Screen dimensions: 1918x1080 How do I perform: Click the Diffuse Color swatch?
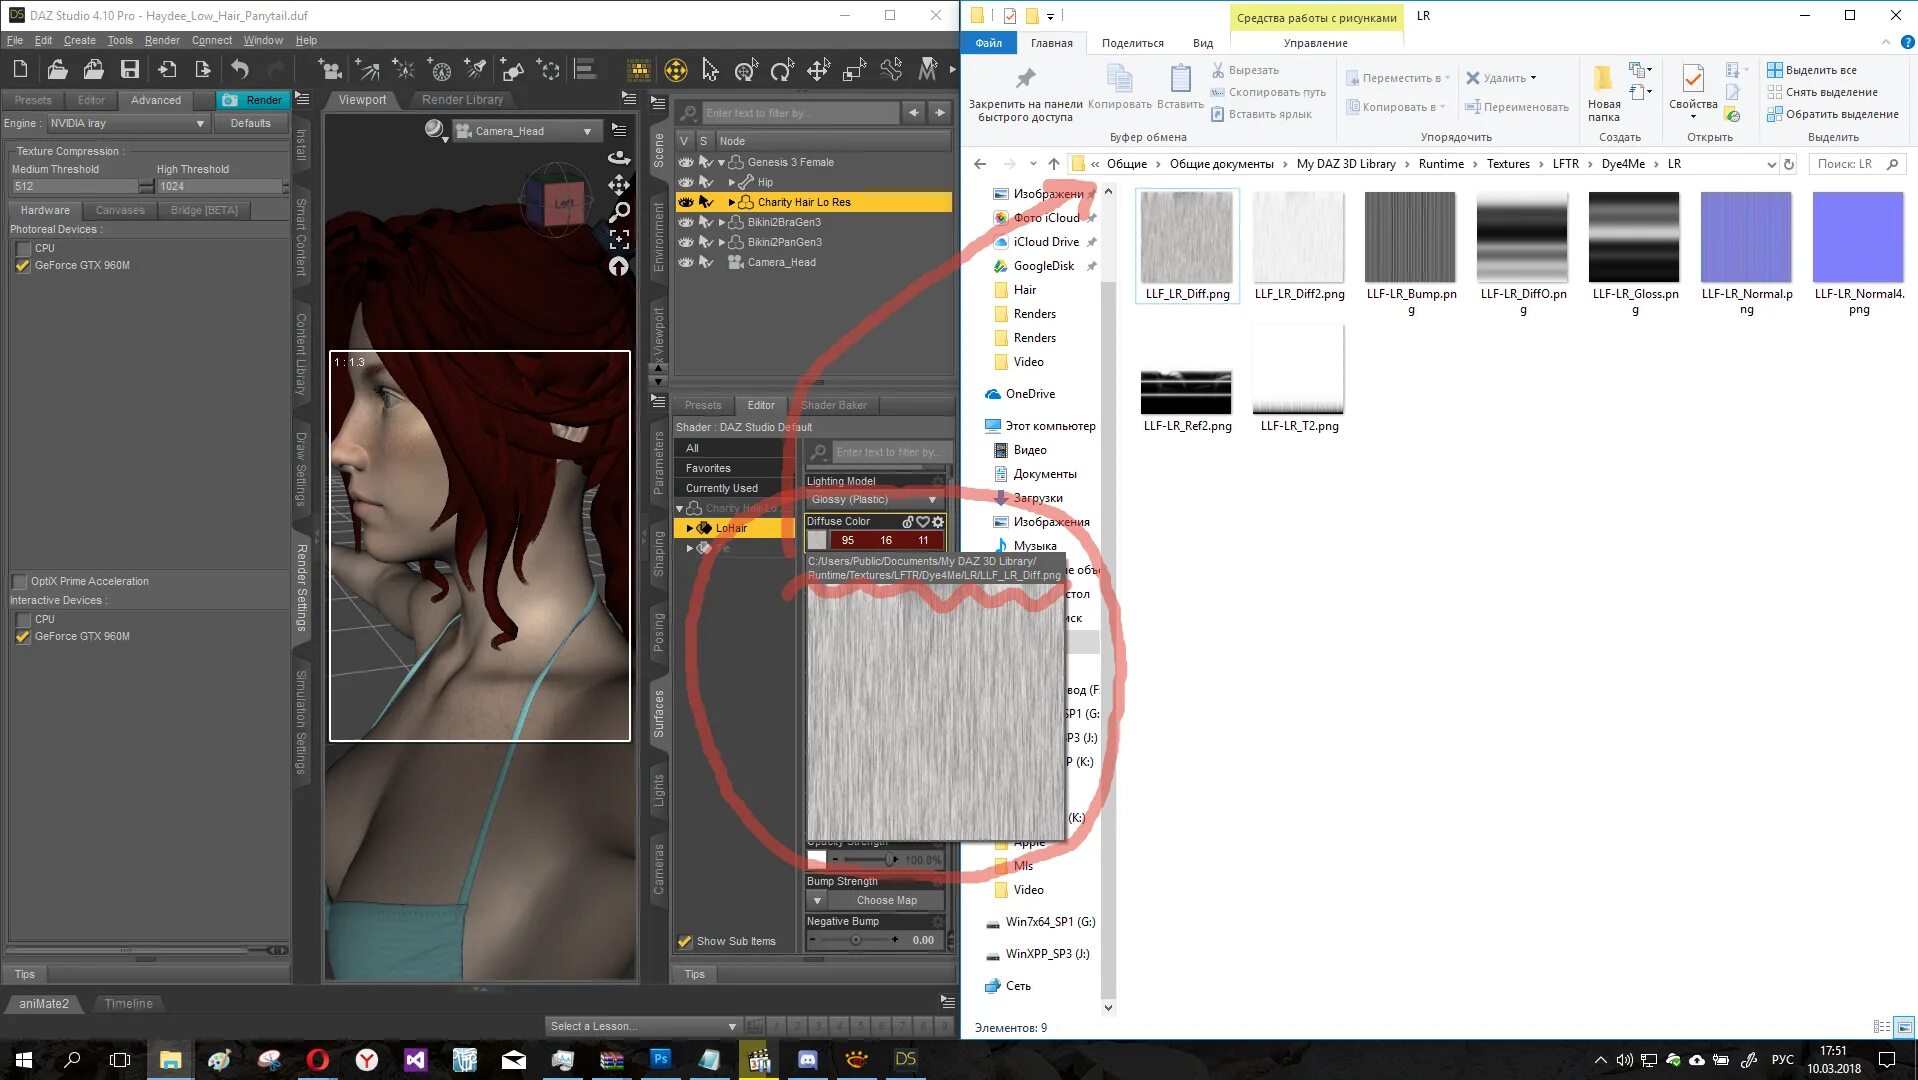pos(817,540)
